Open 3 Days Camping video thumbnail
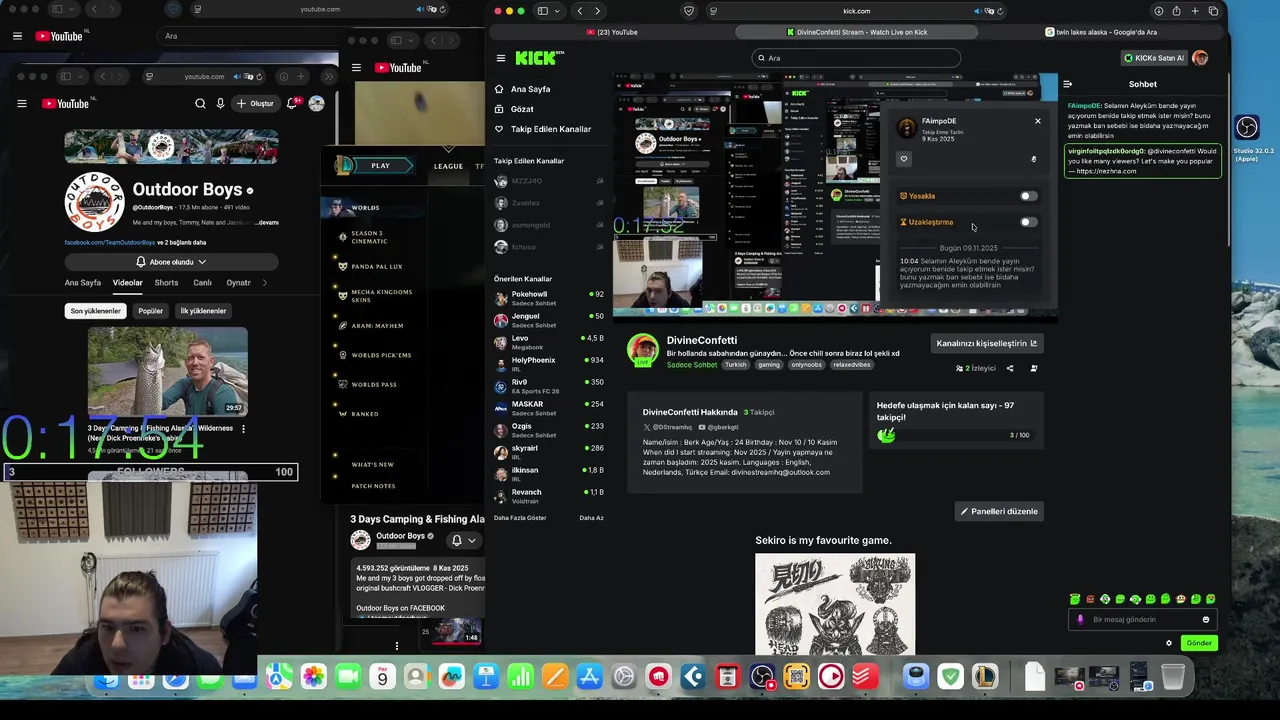 click(x=167, y=371)
